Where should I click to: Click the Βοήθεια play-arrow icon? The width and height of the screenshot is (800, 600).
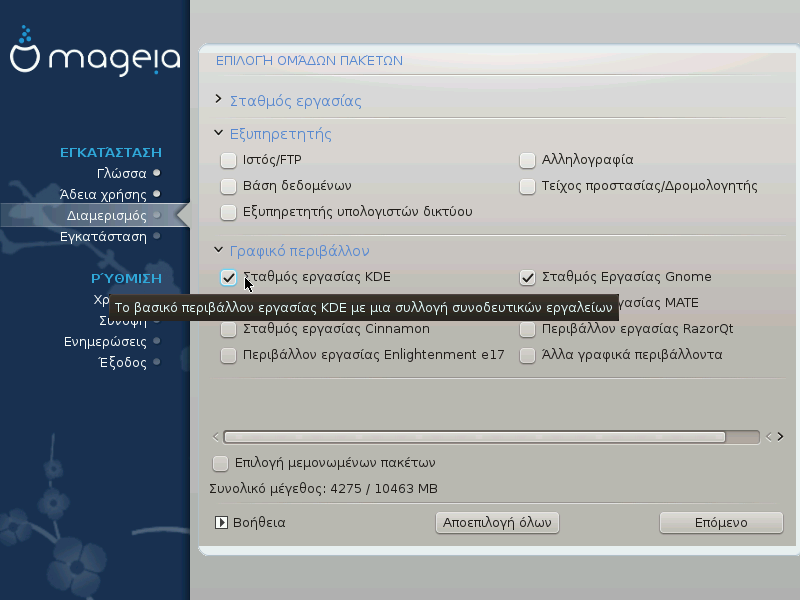pos(221,522)
